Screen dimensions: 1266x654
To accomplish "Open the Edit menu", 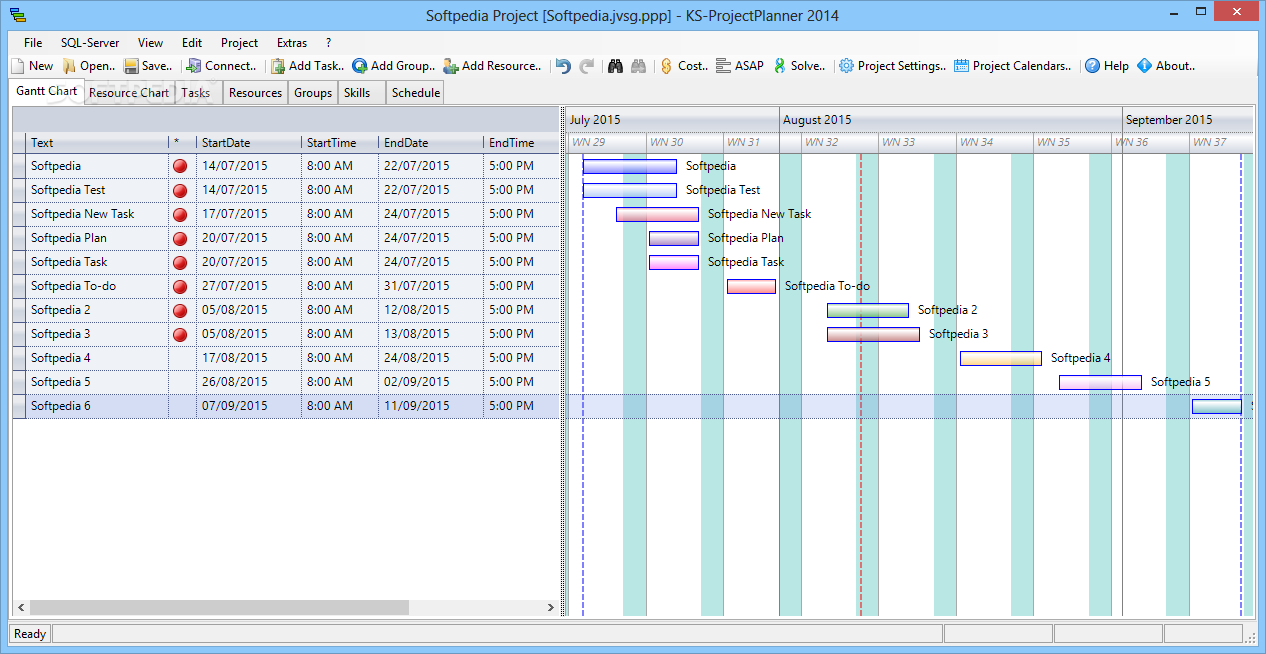I will click(192, 43).
